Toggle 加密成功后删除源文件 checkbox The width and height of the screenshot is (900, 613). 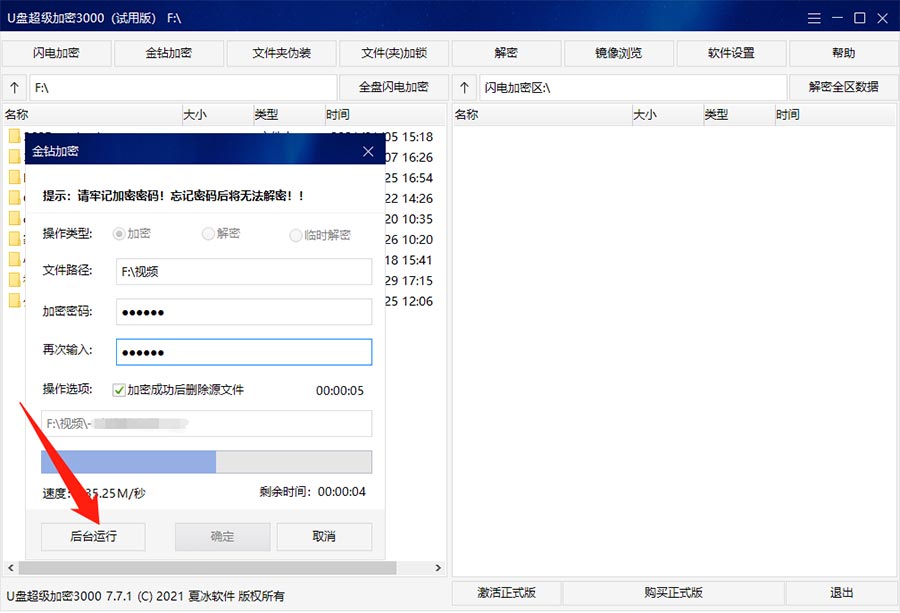tap(119, 390)
